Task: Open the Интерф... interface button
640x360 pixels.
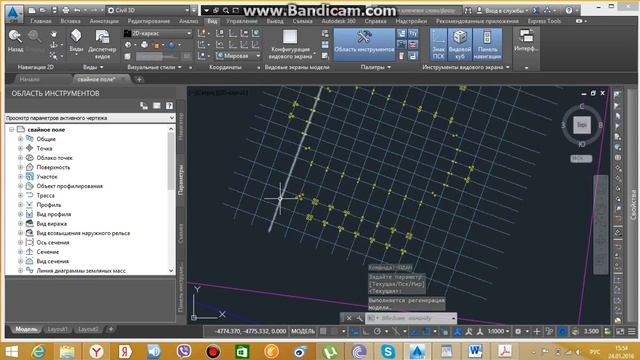Action: [526, 41]
